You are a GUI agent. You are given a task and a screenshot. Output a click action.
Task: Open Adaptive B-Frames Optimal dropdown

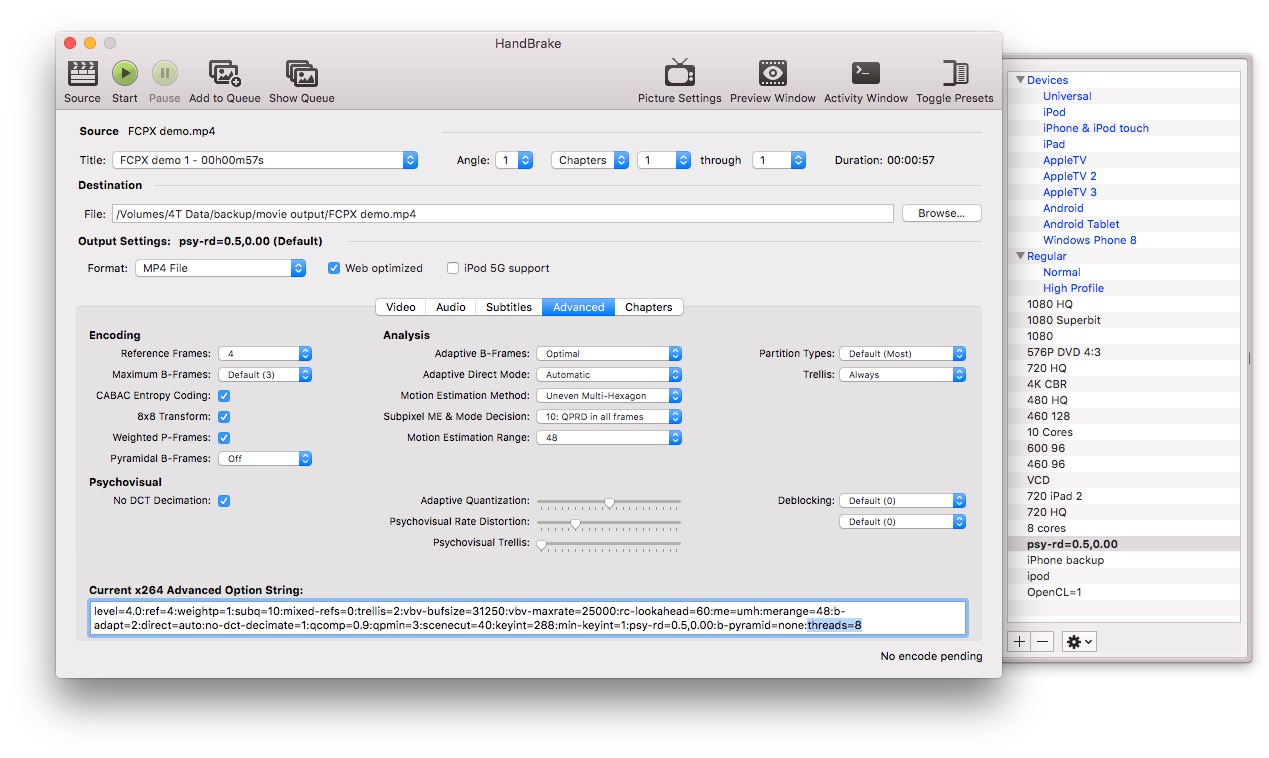[x=609, y=354]
